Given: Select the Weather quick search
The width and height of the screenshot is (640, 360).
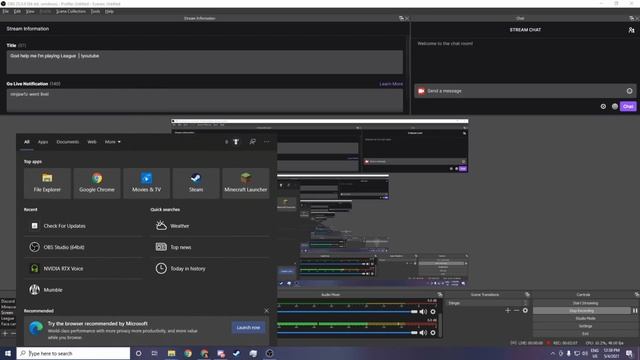Looking at the screenshot, I should click(210, 226).
